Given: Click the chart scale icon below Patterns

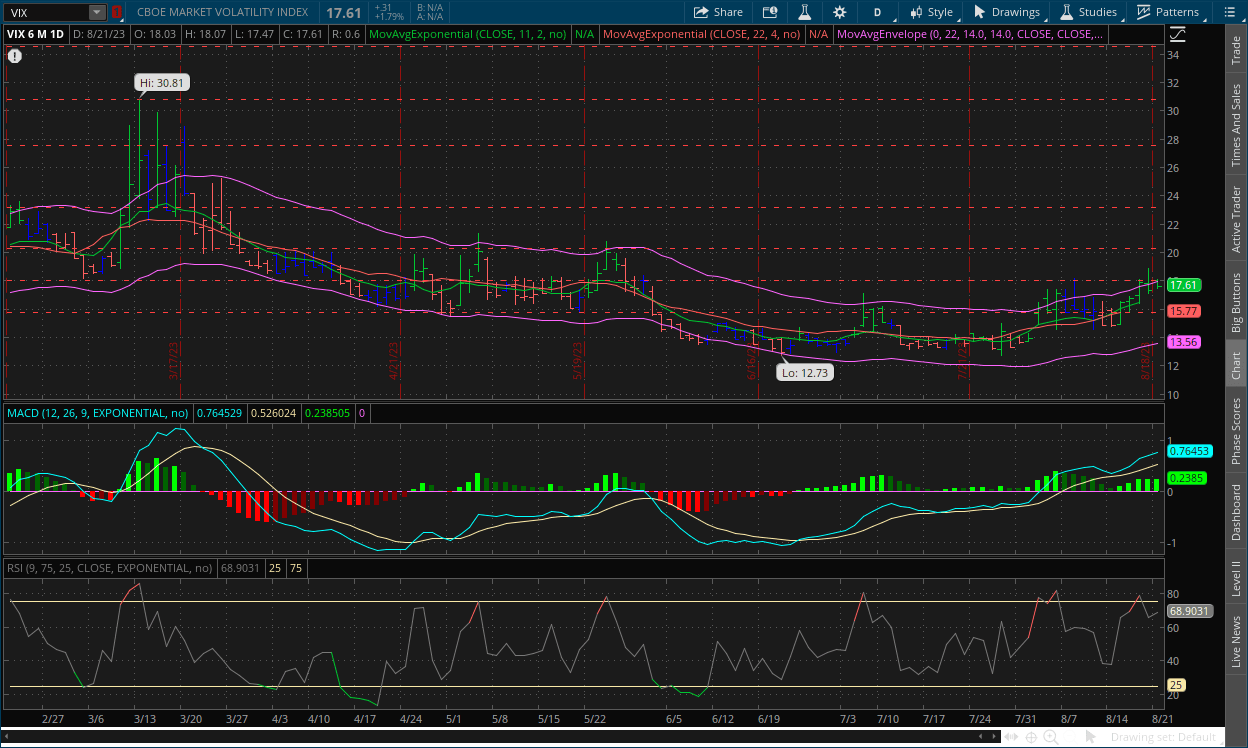Looking at the screenshot, I should (x=1177, y=33).
